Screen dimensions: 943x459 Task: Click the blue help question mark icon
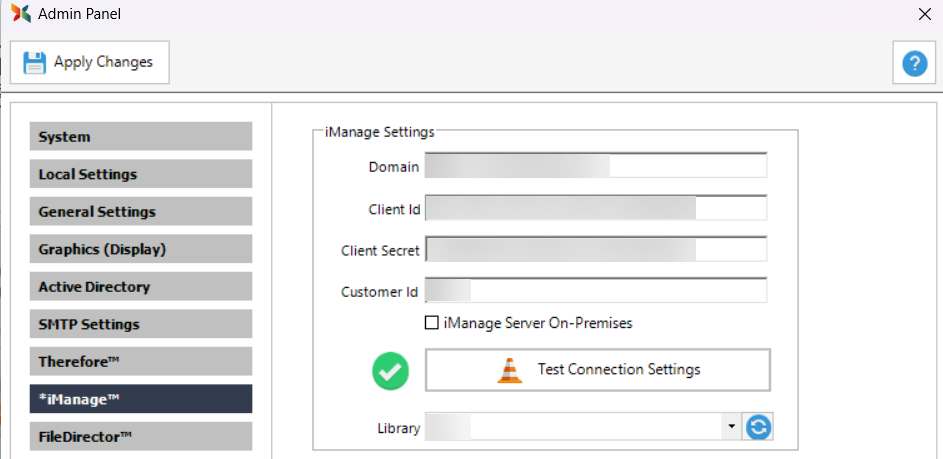pyautogui.click(x=914, y=63)
